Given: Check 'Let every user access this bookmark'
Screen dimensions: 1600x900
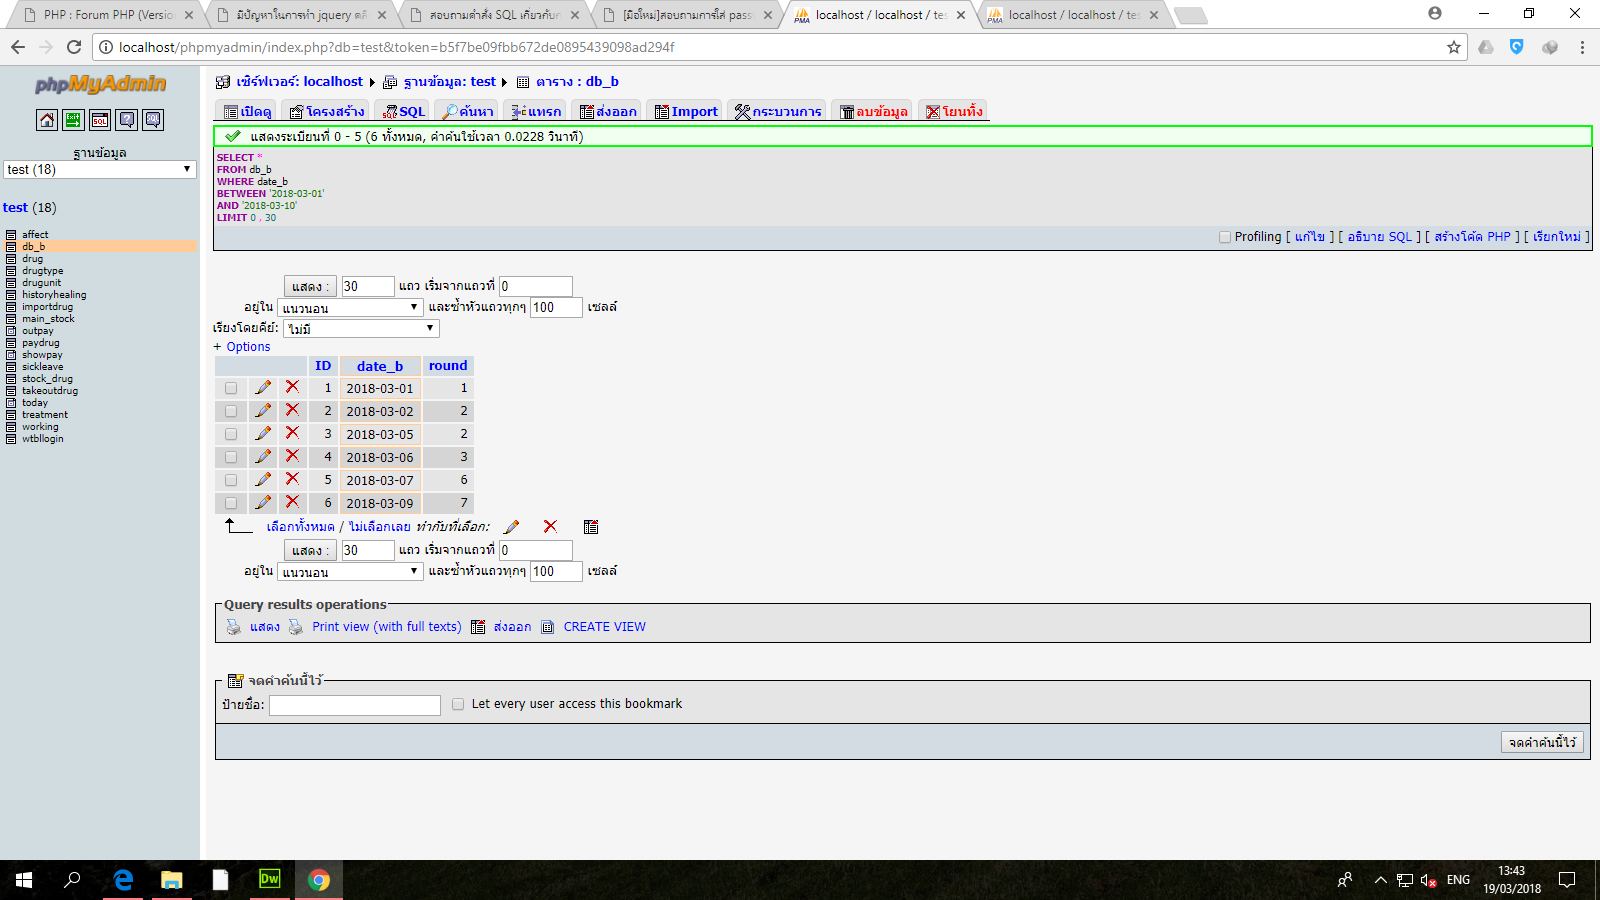Looking at the screenshot, I should point(458,704).
